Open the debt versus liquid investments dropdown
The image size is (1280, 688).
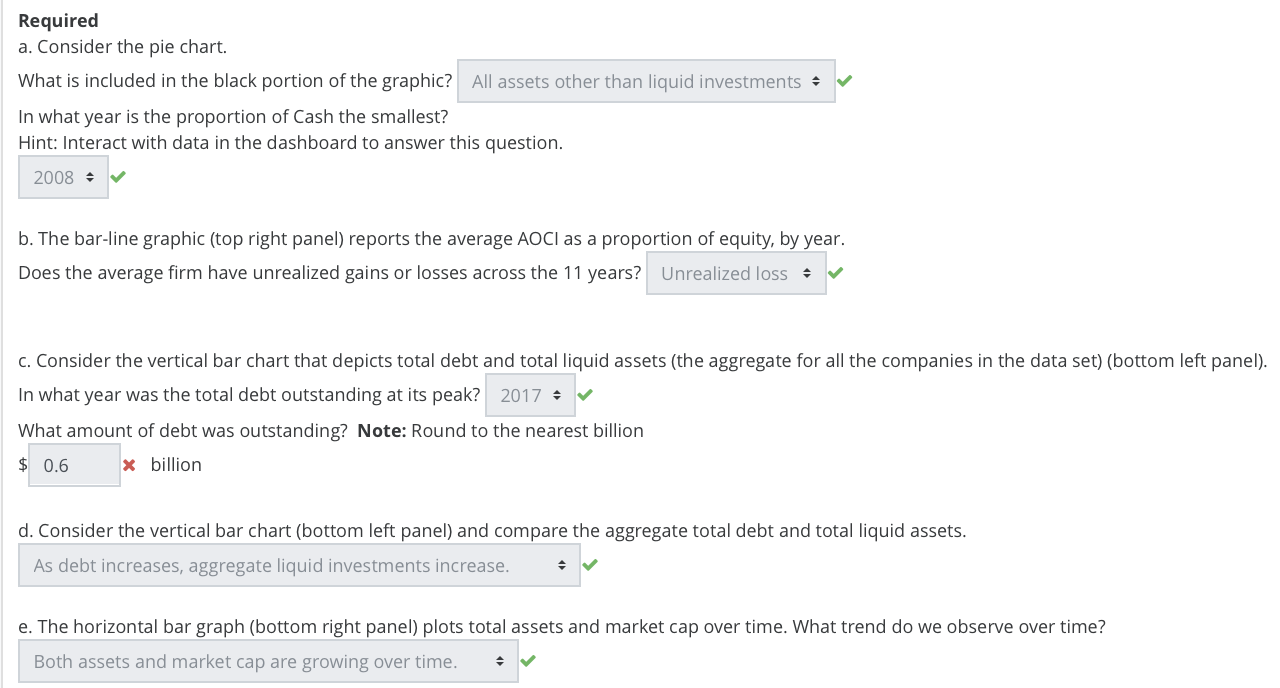300,564
